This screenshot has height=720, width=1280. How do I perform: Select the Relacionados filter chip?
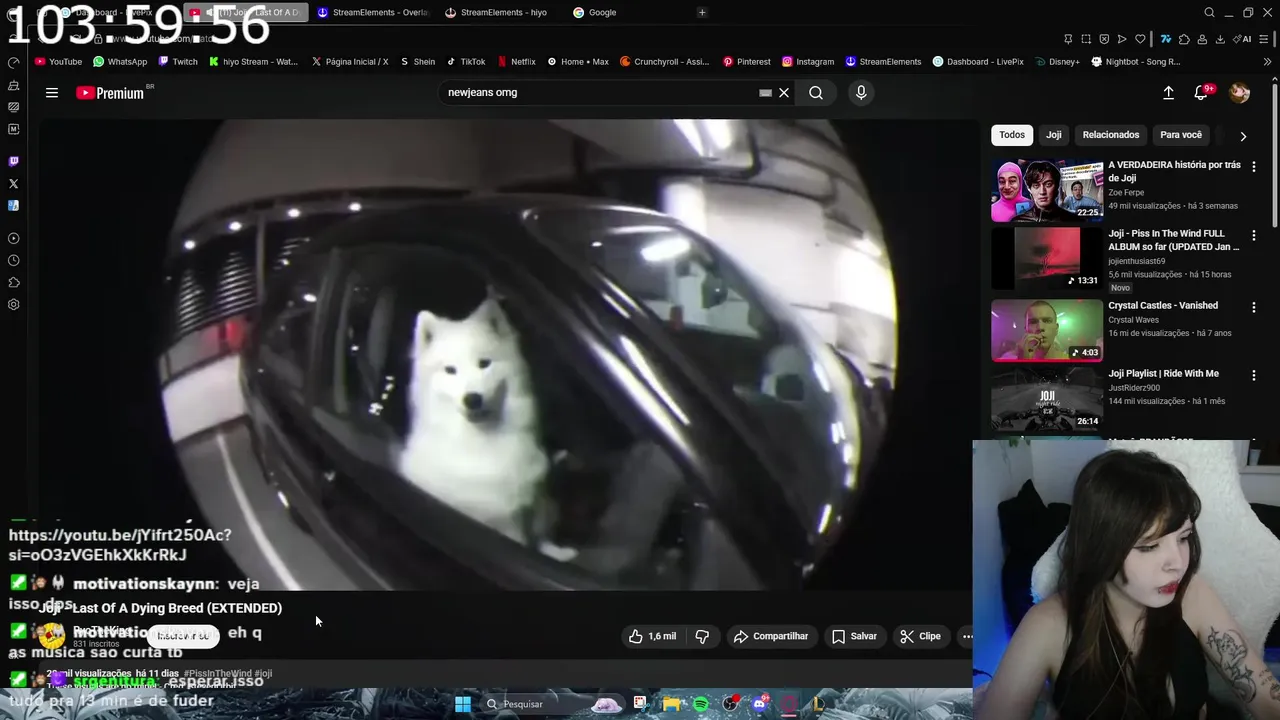(x=1111, y=135)
